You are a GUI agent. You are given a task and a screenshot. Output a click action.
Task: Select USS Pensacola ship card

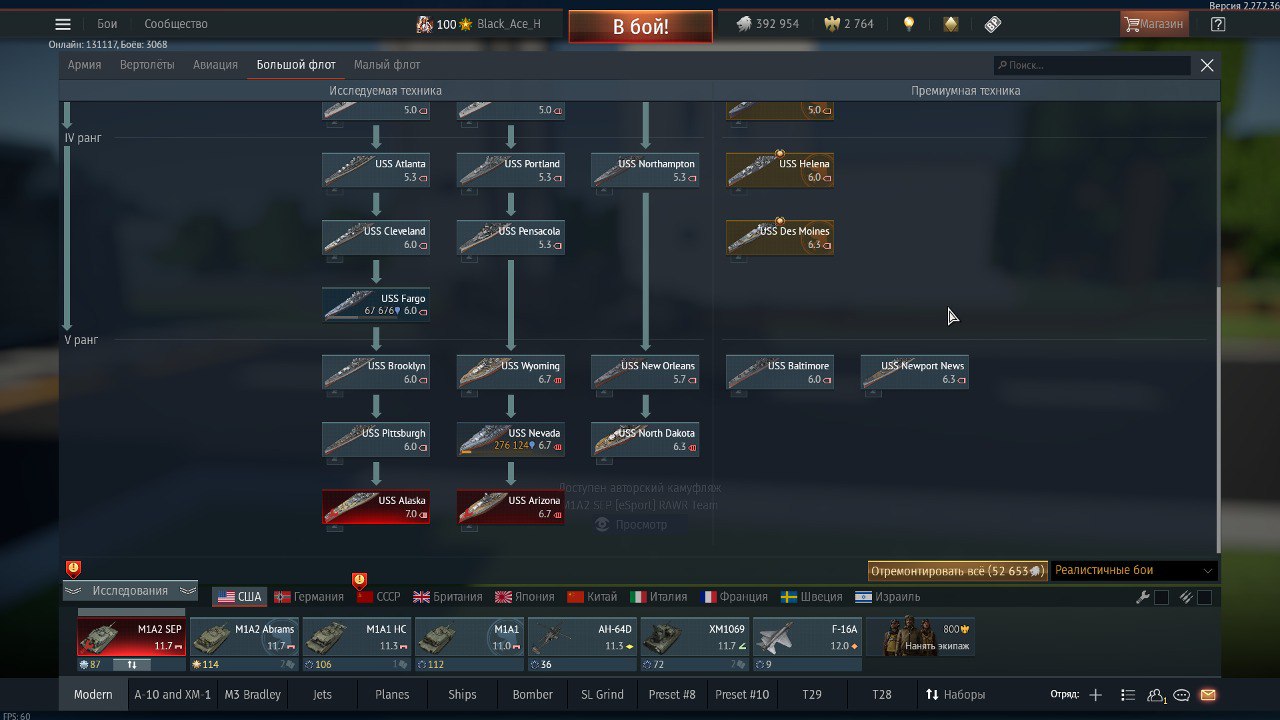[x=511, y=237]
